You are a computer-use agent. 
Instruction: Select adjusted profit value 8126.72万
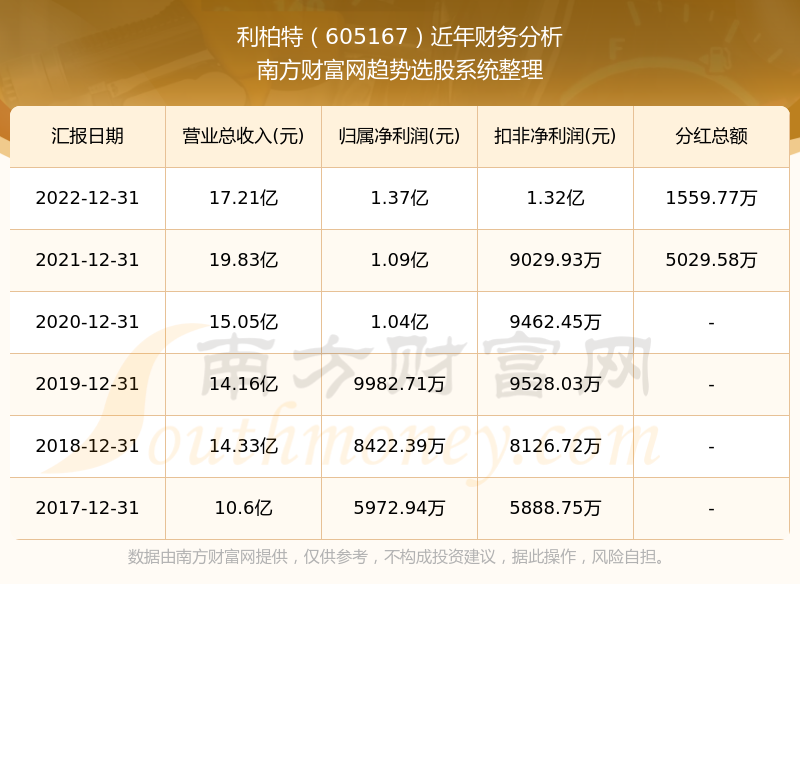(x=555, y=446)
